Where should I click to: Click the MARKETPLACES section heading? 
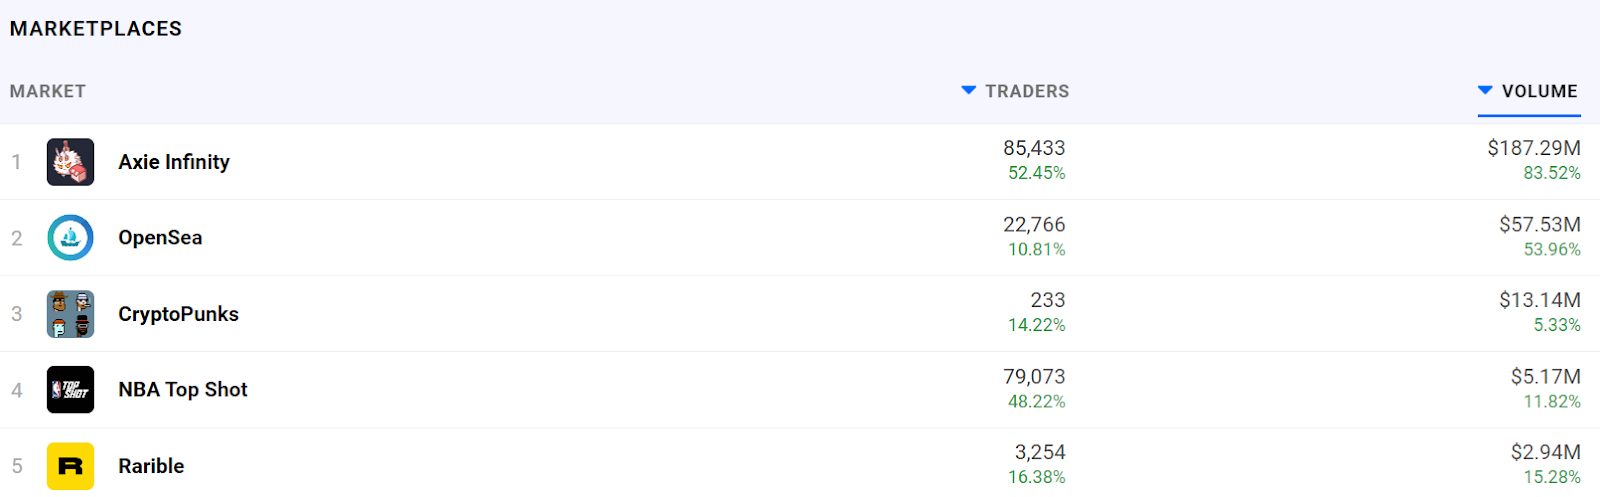[96, 29]
